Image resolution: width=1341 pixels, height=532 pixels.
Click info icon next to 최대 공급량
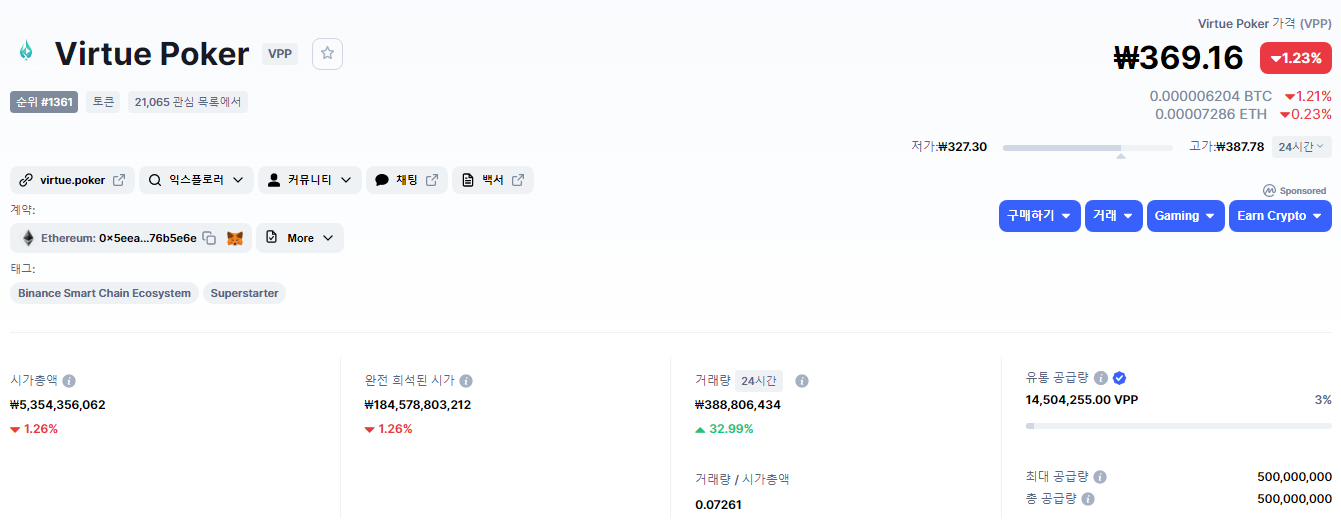pyautogui.click(x=1099, y=477)
